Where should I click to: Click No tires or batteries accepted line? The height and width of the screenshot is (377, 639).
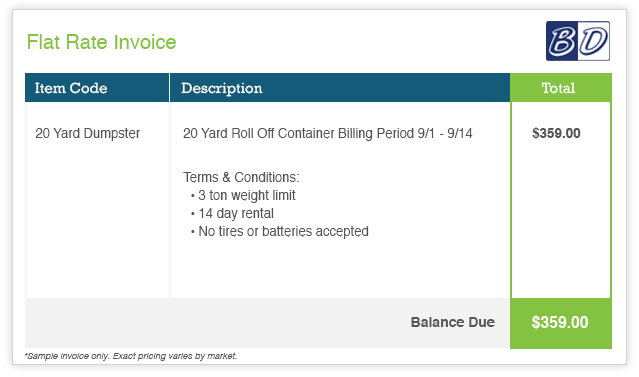(x=280, y=231)
